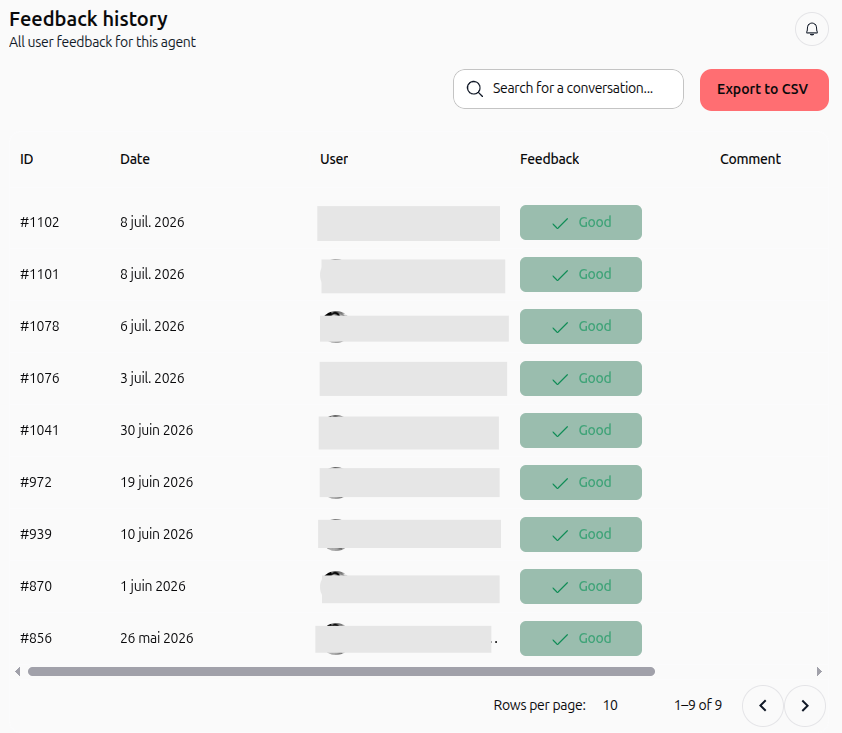Select ID #870
Screen dimensions: 842x733
tap(36, 586)
